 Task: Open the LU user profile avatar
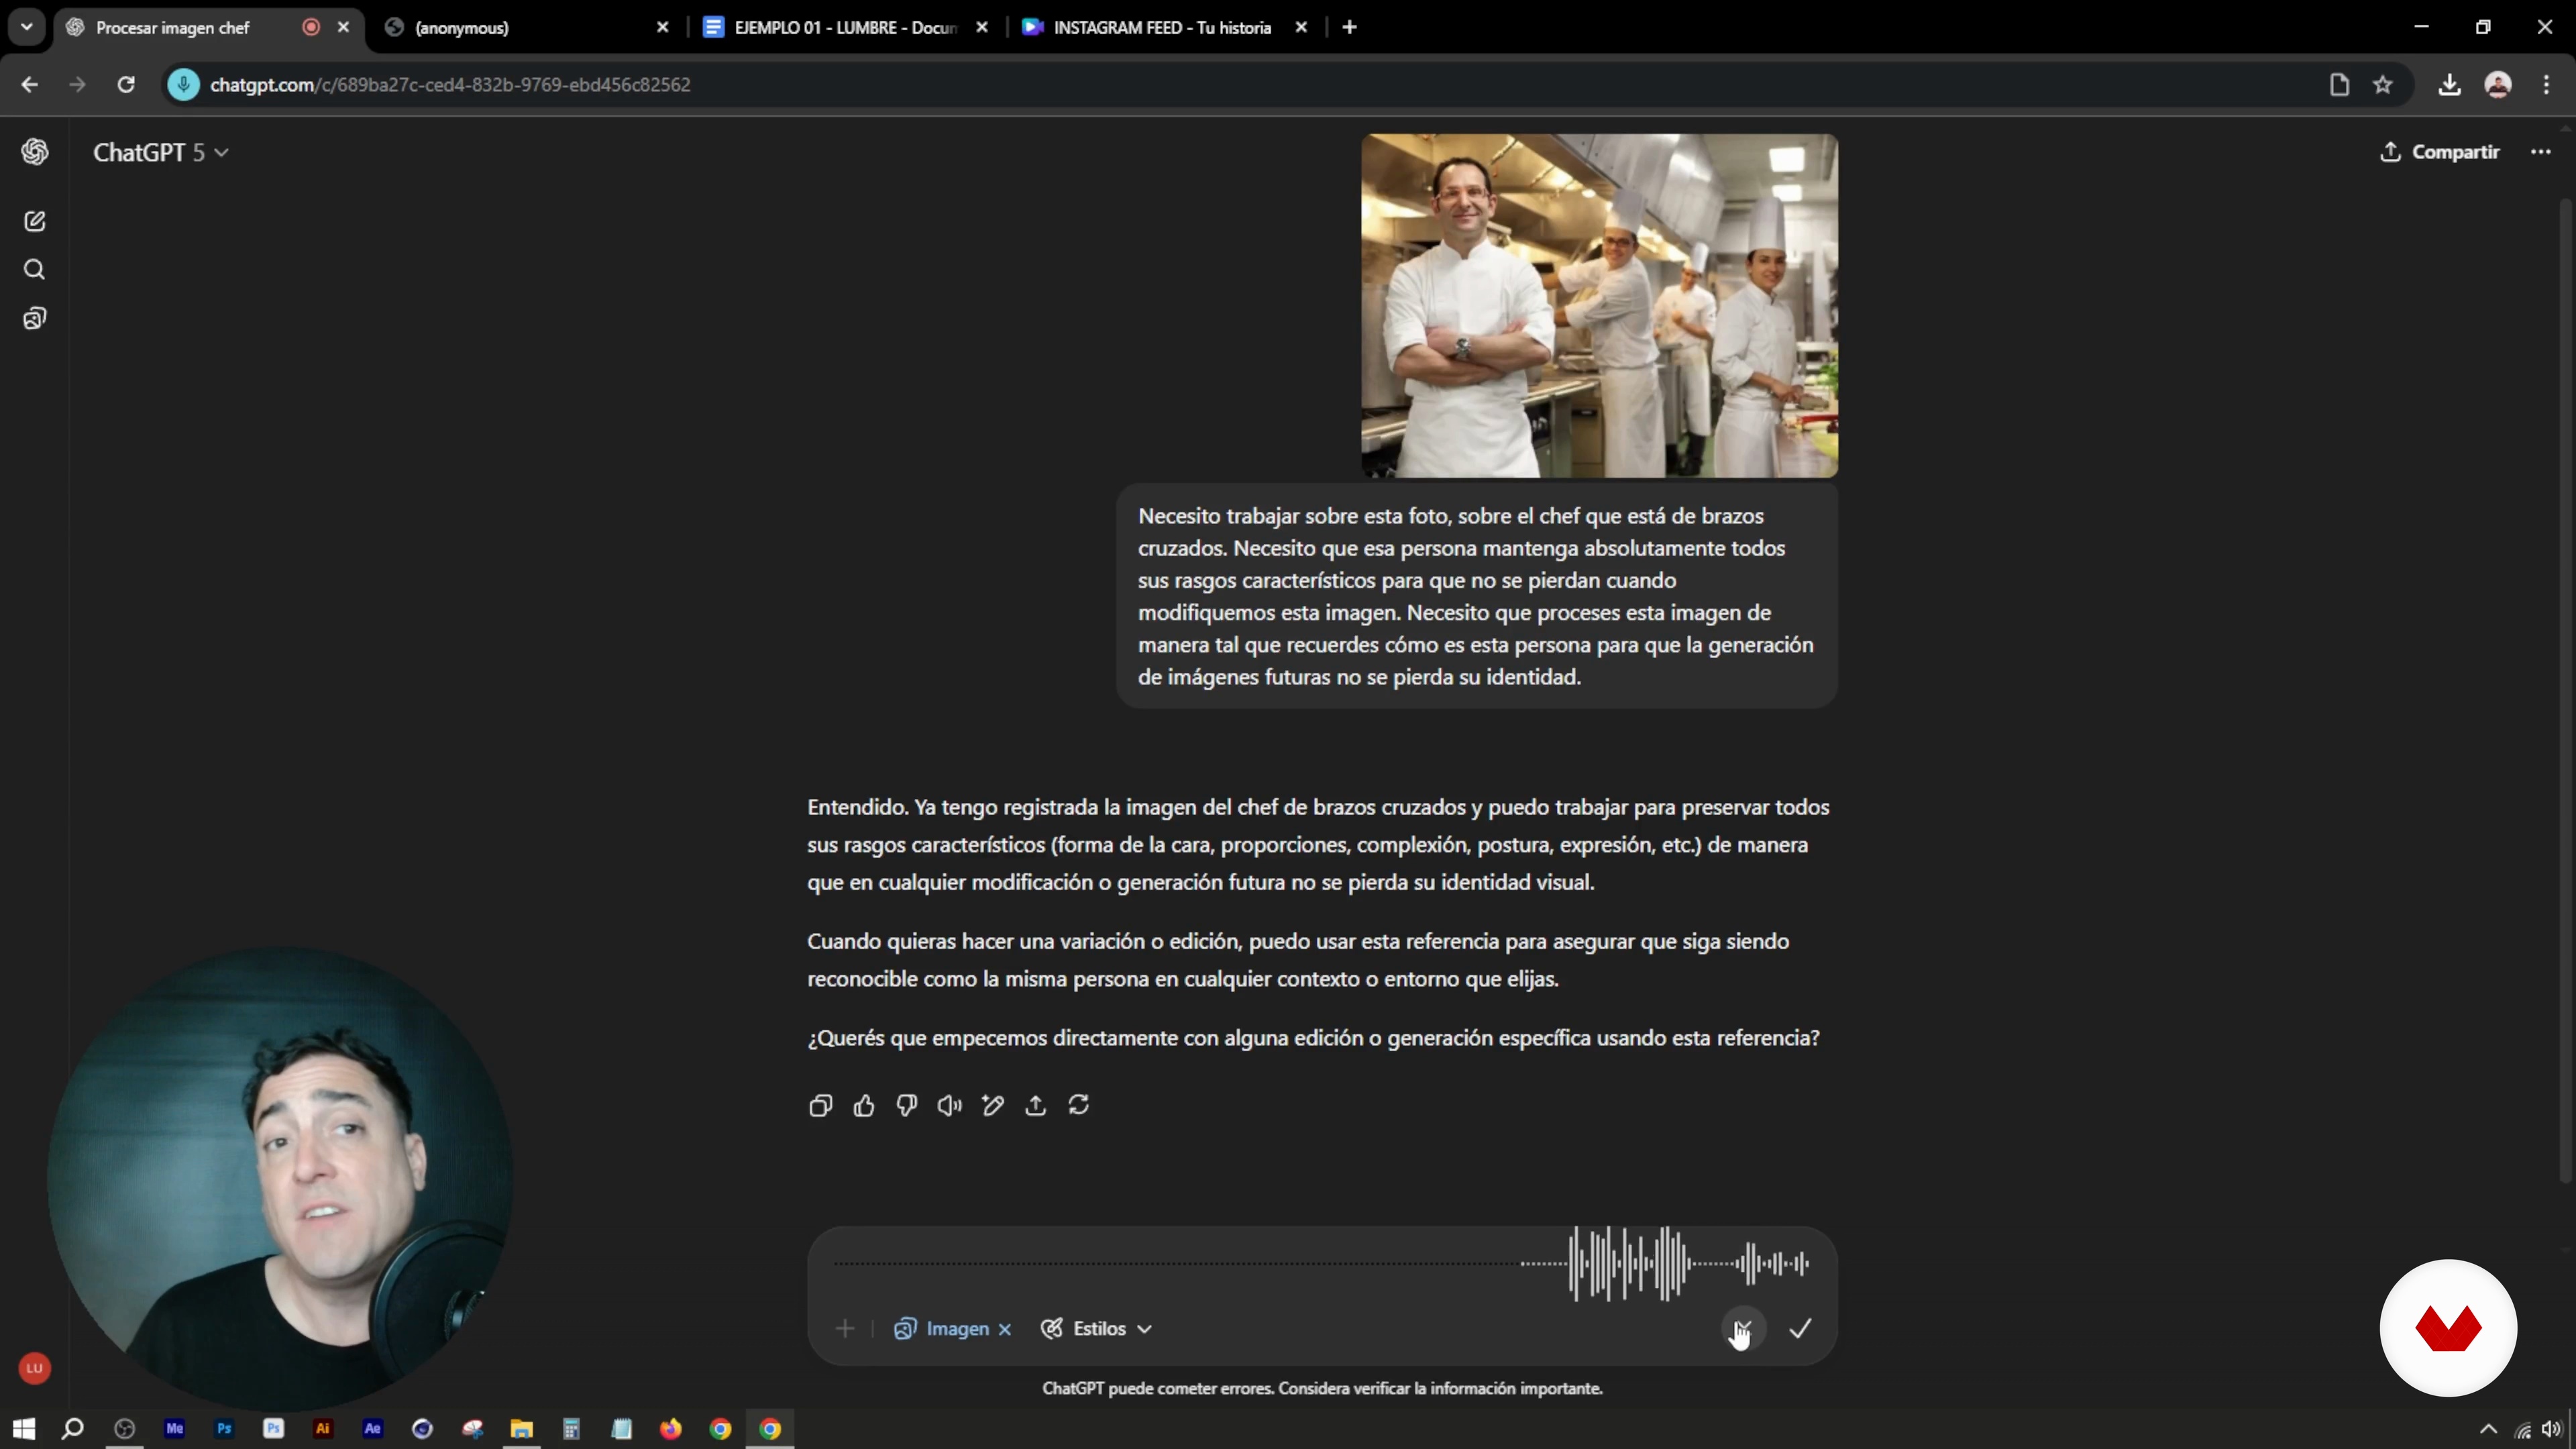(35, 1368)
